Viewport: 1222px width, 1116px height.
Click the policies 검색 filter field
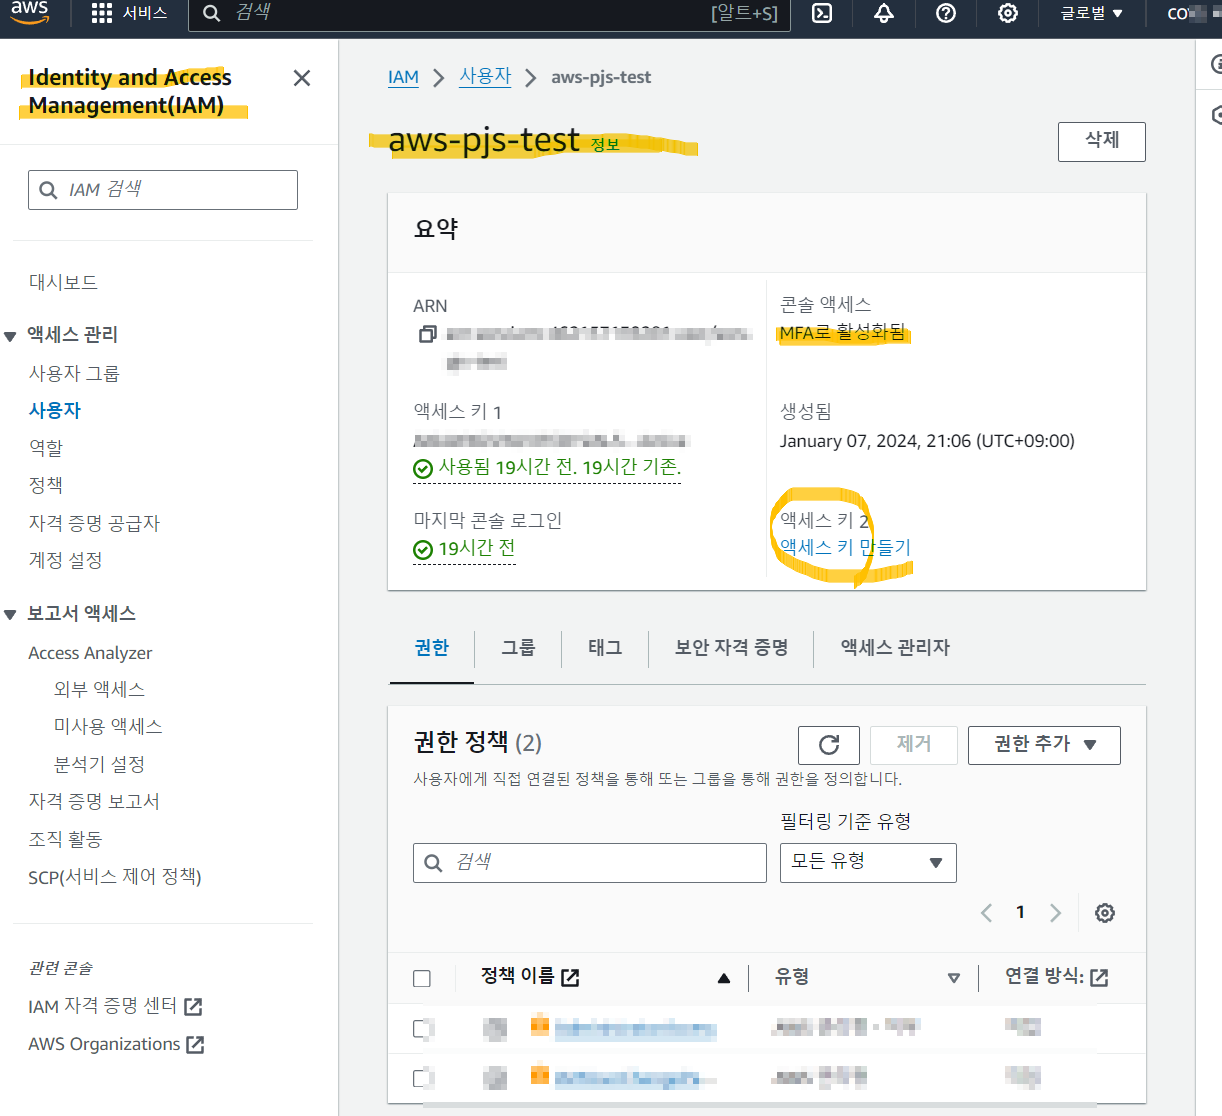point(590,863)
